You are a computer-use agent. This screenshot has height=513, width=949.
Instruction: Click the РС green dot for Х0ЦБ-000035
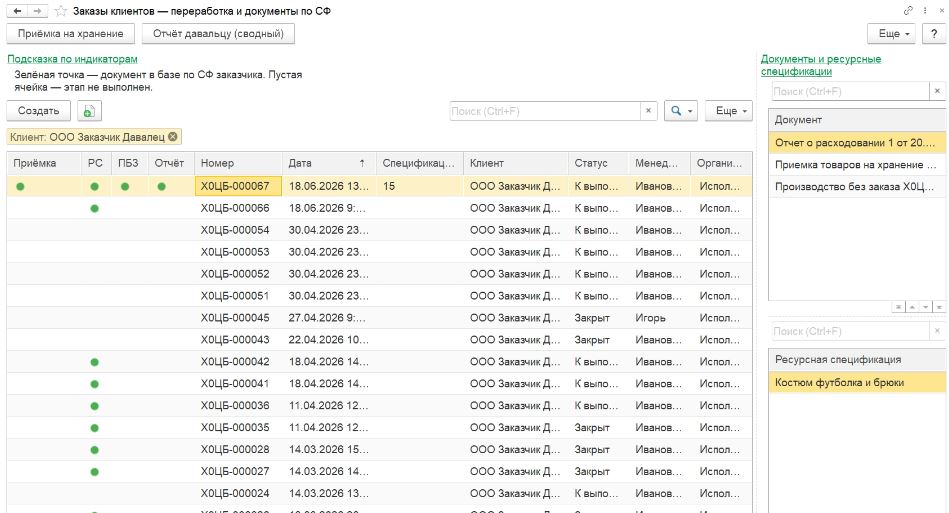coord(94,428)
